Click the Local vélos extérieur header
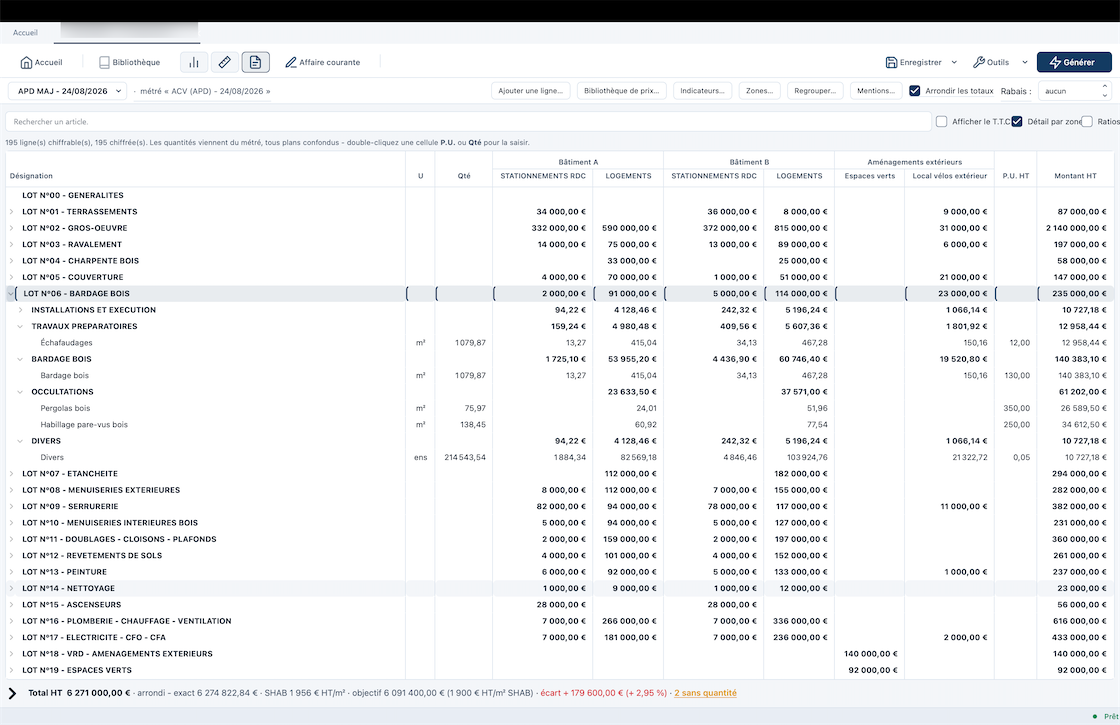The width and height of the screenshot is (1120, 725). coord(949,176)
